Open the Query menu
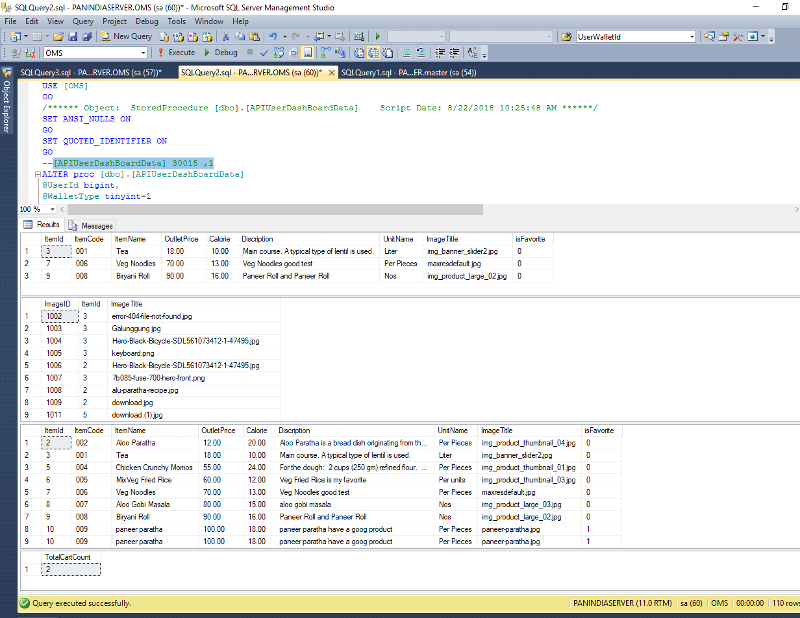This screenshot has width=800, height=618. click(x=83, y=20)
